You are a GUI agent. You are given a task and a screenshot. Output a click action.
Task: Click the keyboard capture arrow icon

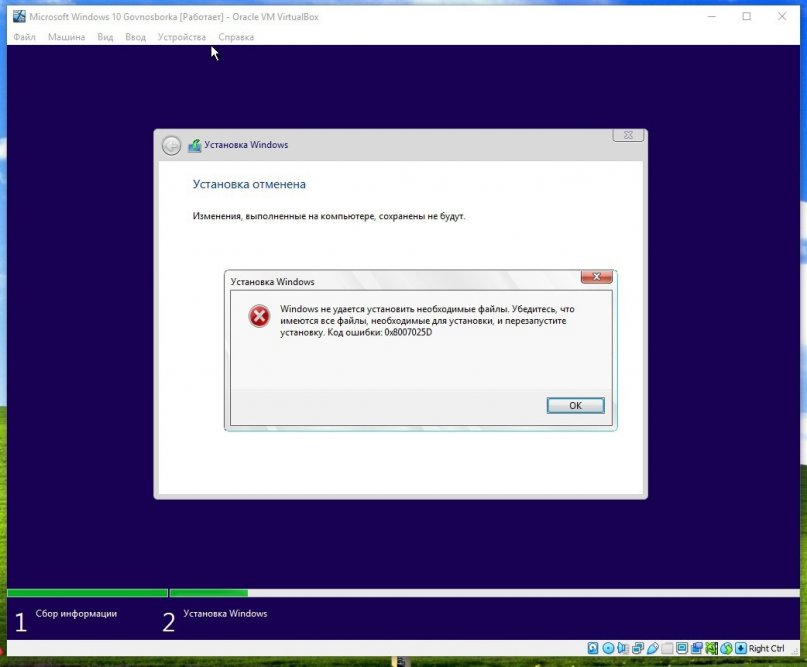click(741, 648)
